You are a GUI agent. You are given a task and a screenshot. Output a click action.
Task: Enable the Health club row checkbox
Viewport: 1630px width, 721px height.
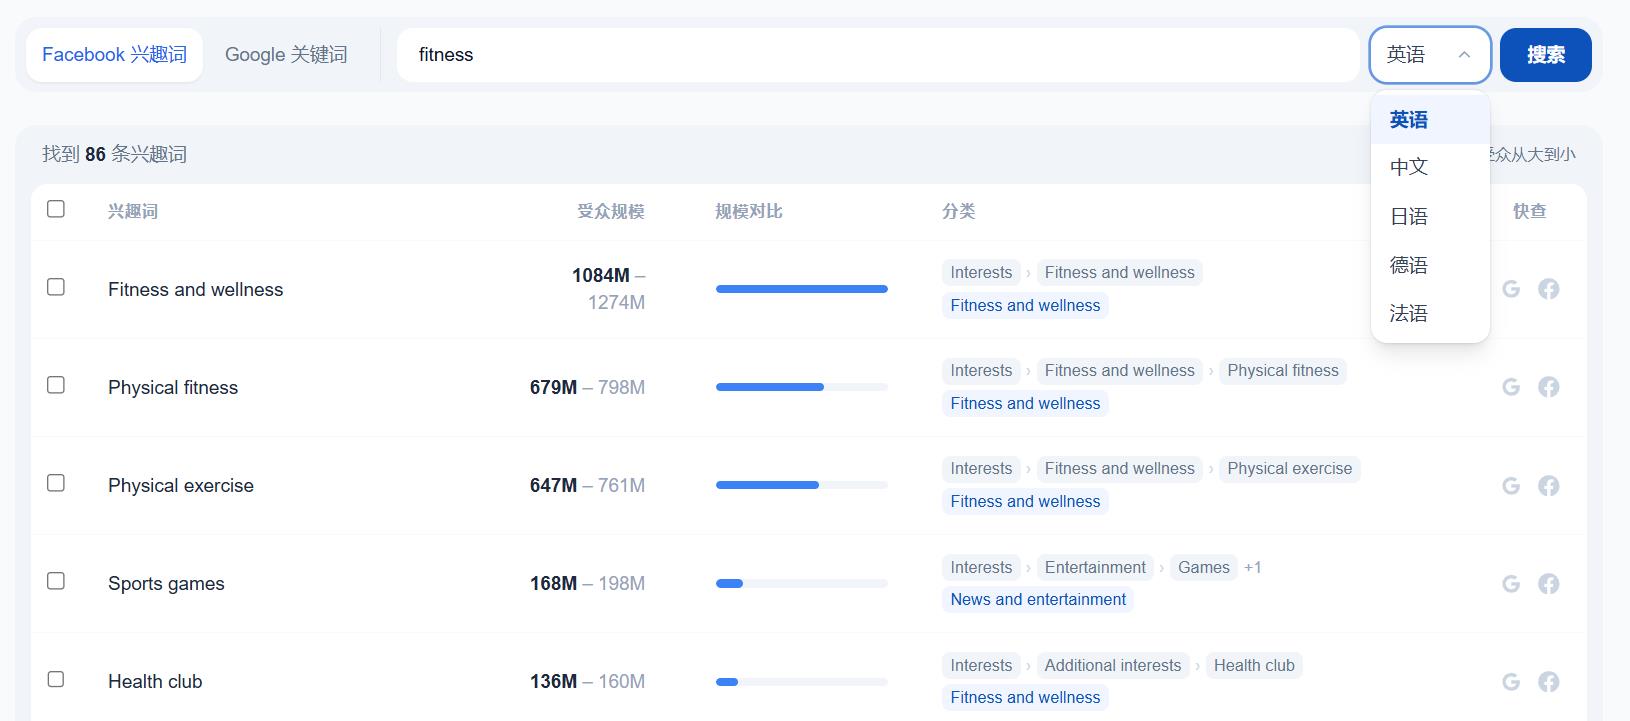coord(56,679)
